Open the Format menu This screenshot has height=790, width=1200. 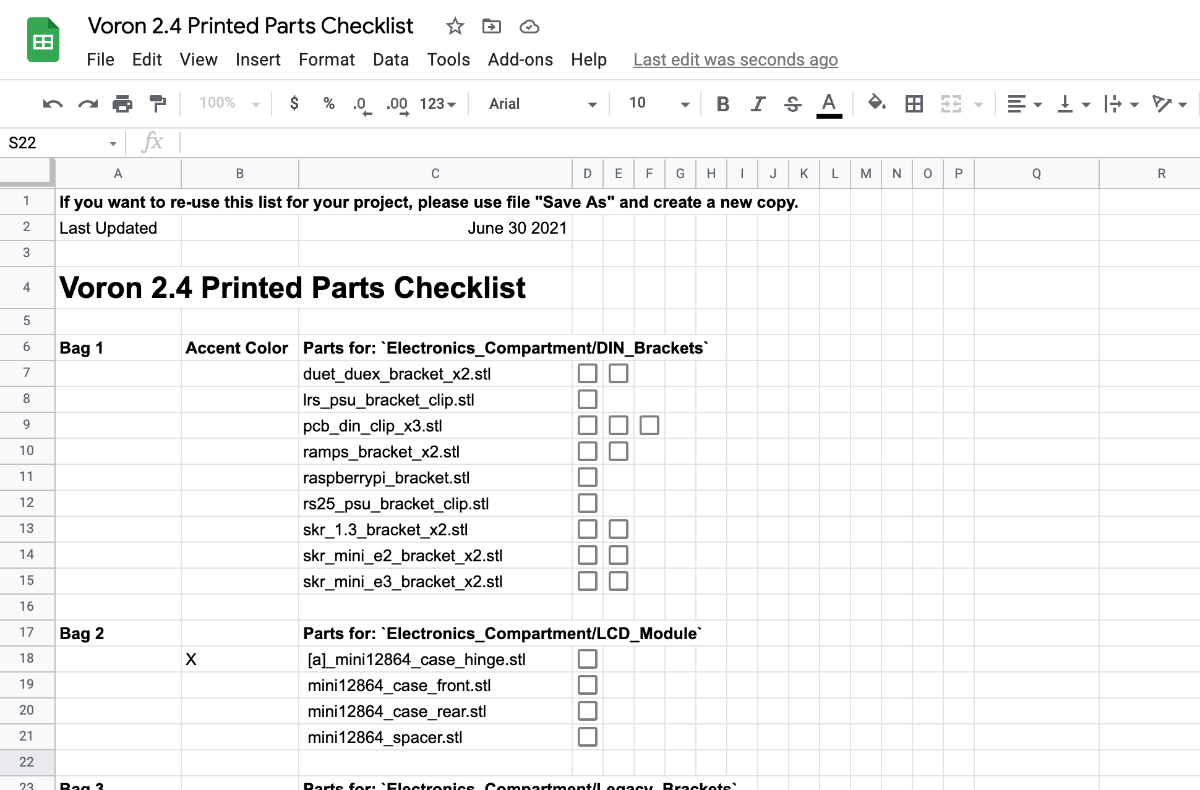click(327, 60)
